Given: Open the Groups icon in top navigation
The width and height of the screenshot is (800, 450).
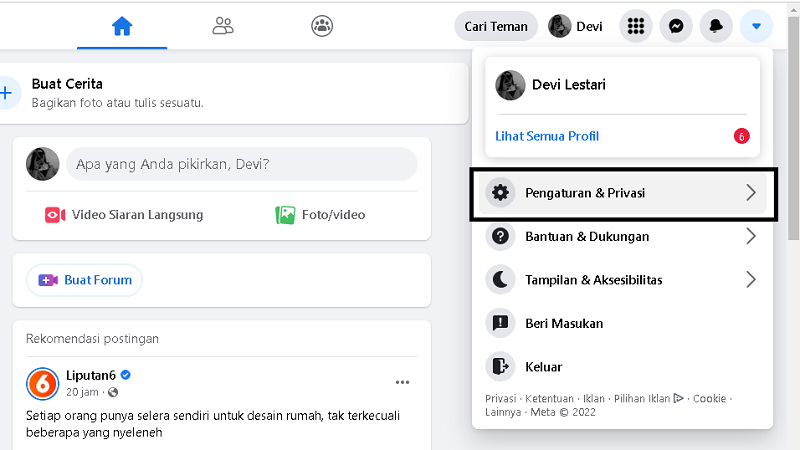Looking at the screenshot, I should pyautogui.click(x=322, y=26).
